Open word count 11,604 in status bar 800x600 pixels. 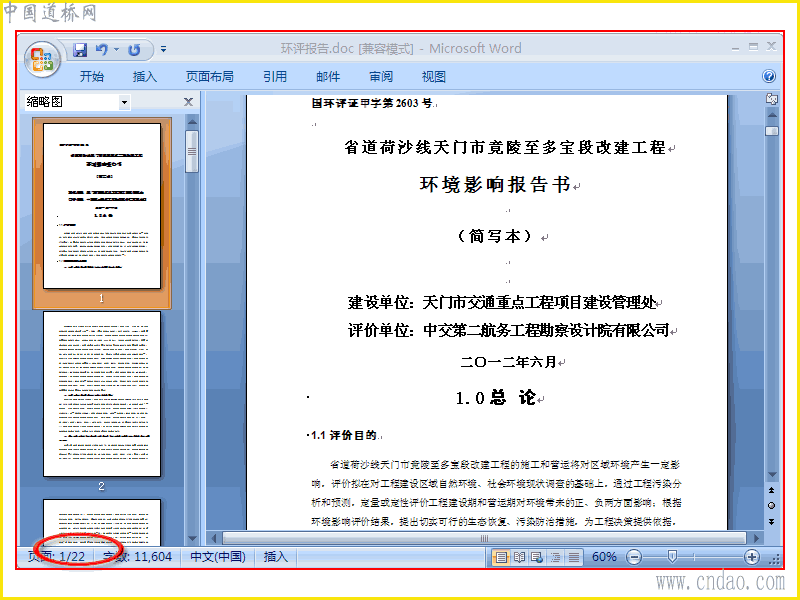pos(138,557)
